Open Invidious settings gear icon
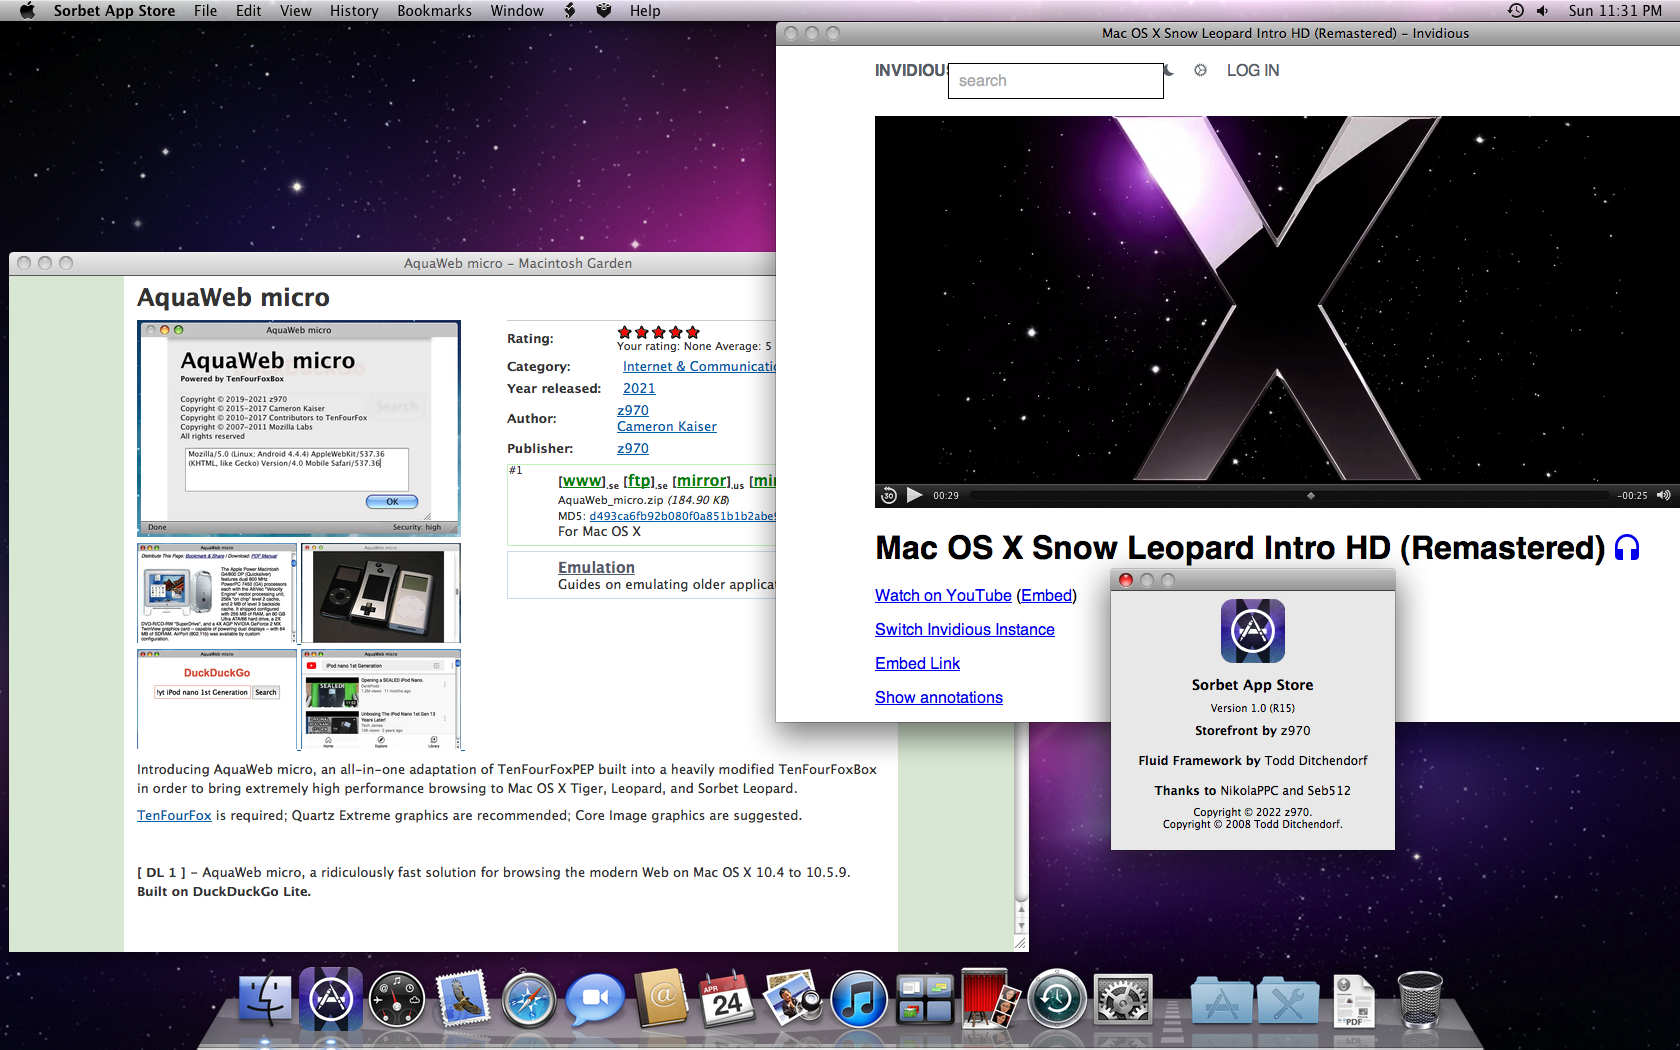This screenshot has width=1680, height=1050. tap(1200, 70)
